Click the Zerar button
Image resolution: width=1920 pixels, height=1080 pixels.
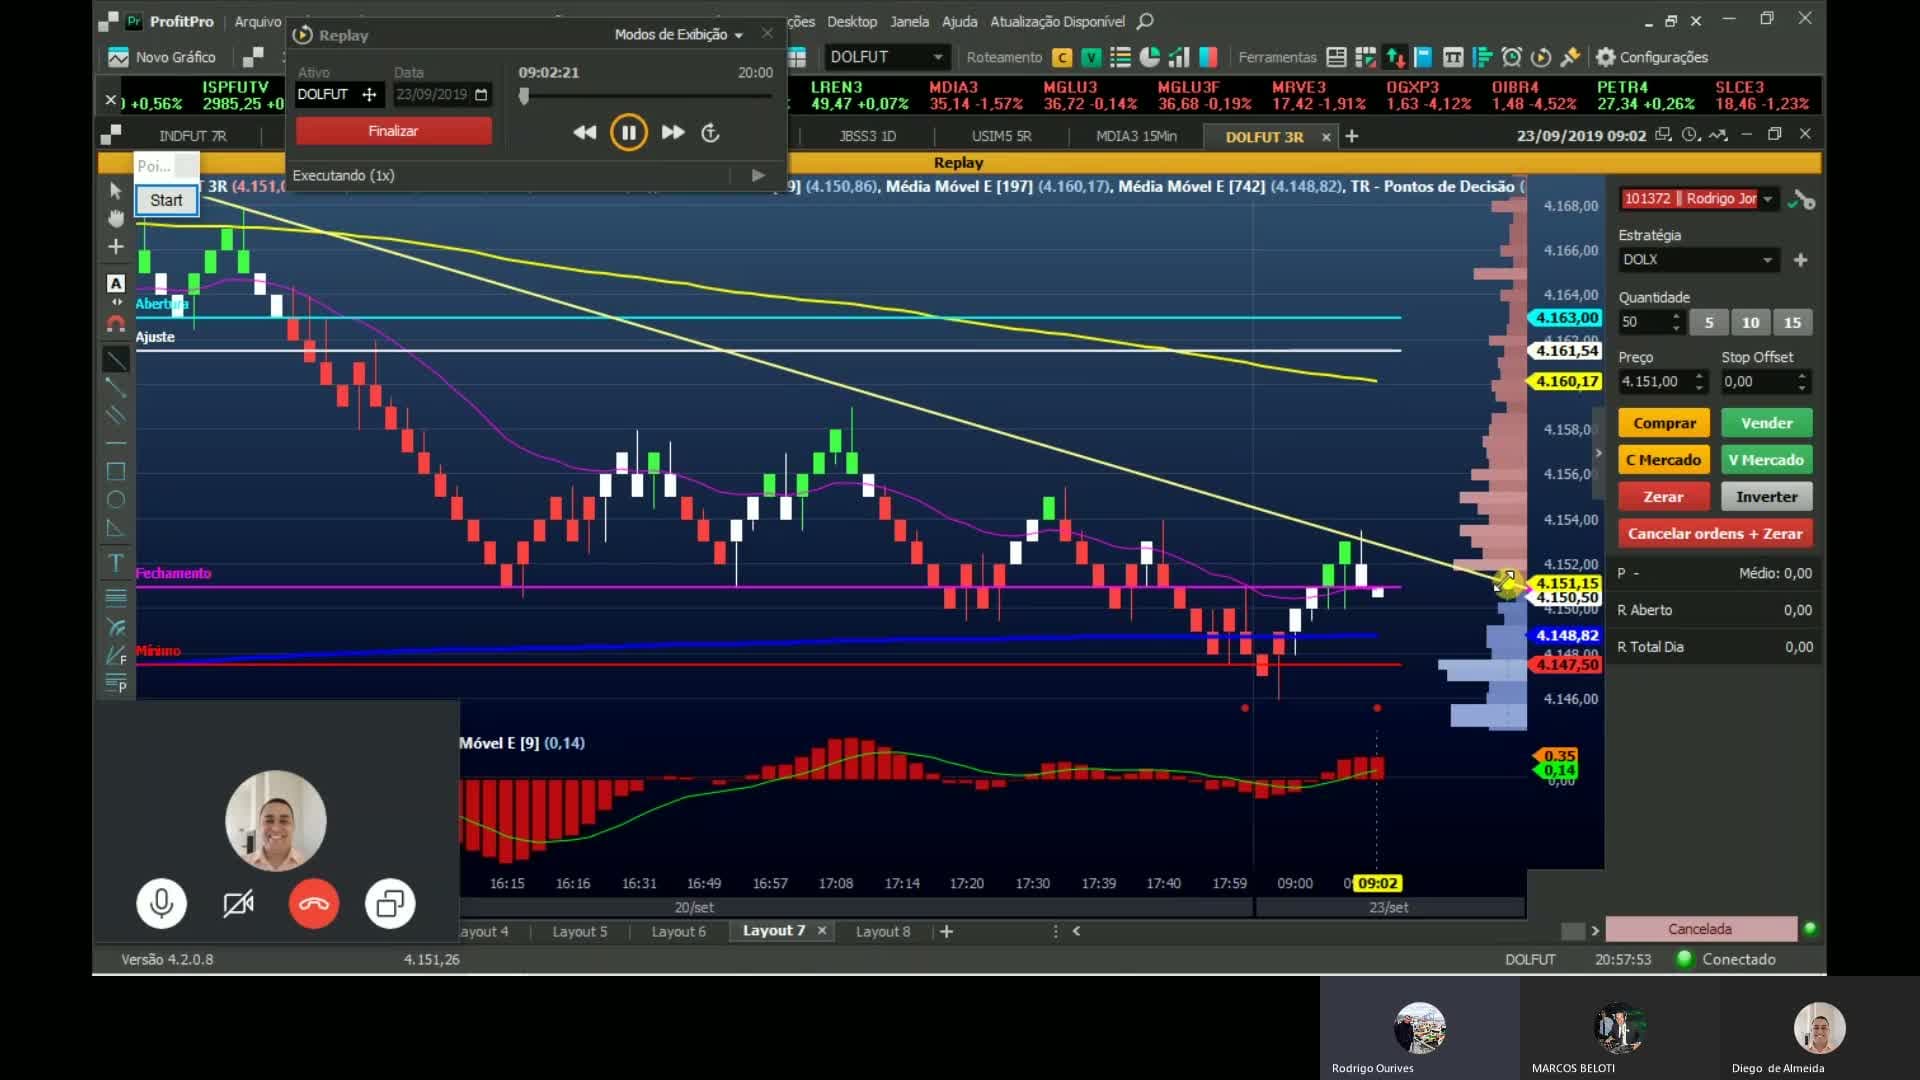[1664, 497]
